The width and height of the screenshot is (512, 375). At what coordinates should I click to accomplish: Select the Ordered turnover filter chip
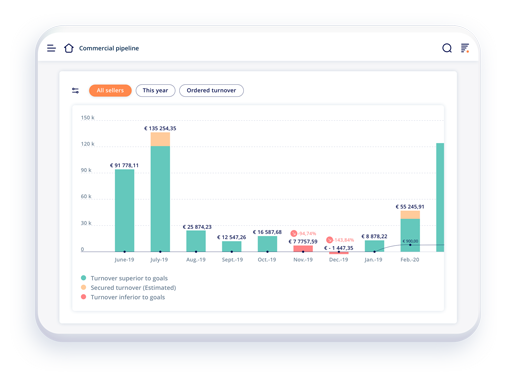click(211, 90)
